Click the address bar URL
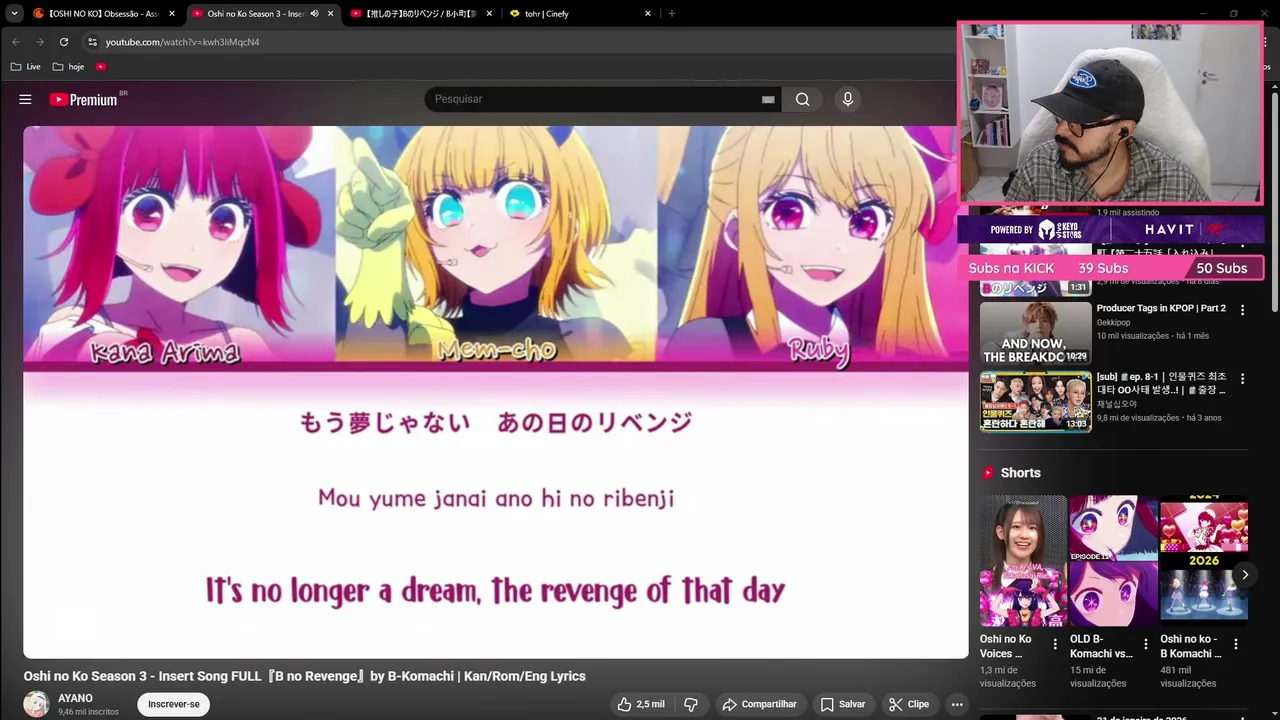Screen dimensions: 1280x720 [x=182, y=42]
